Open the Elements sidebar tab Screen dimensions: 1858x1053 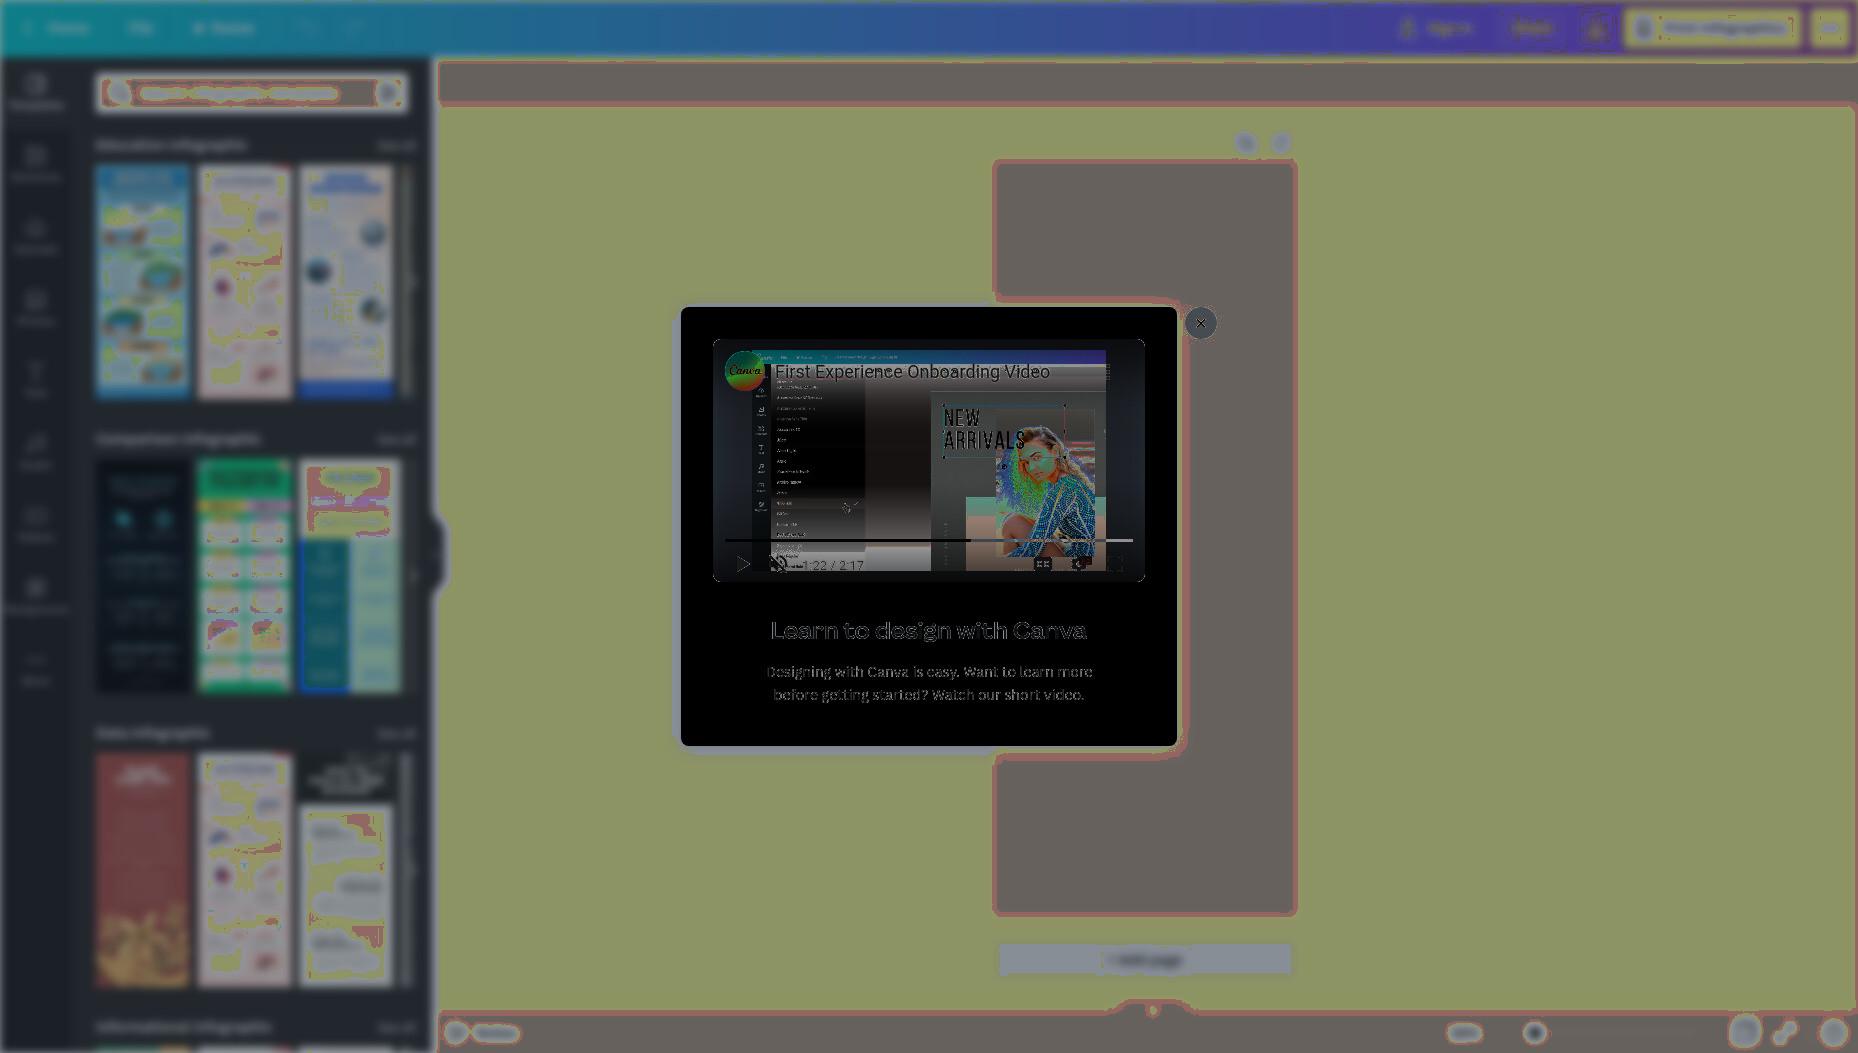click(x=36, y=164)
